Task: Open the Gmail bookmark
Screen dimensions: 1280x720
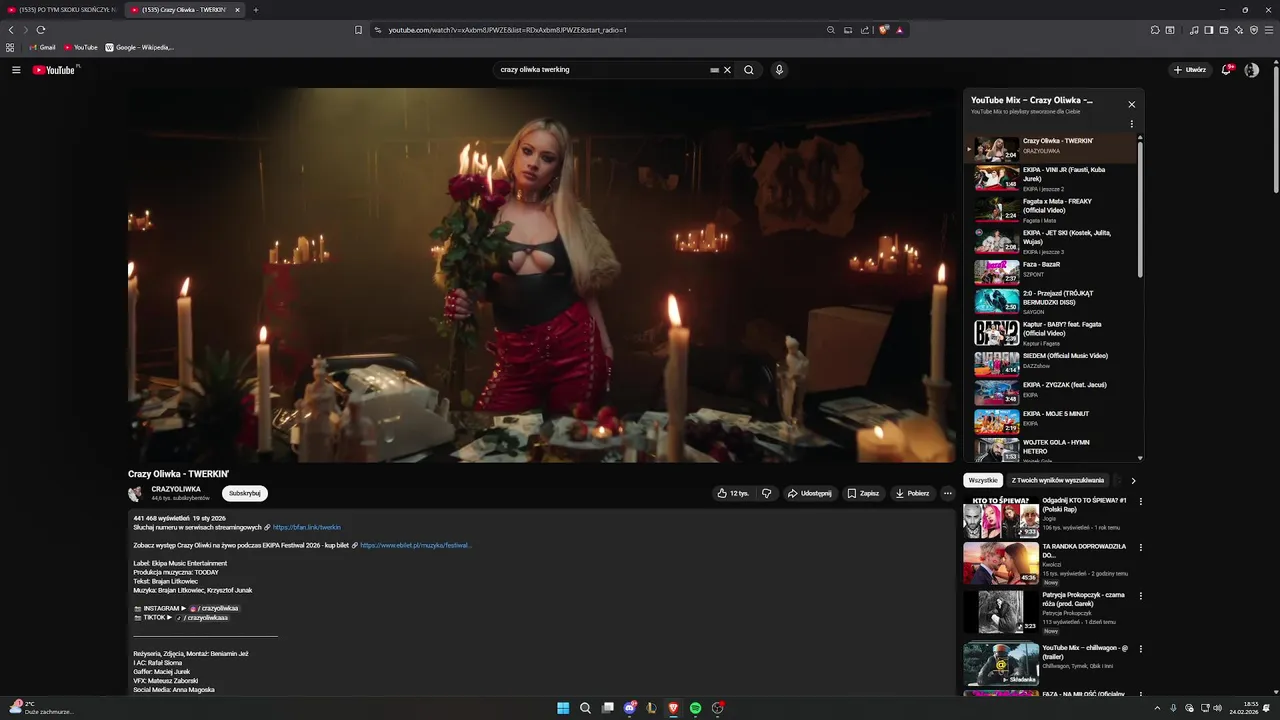Action: pos(42,47)
